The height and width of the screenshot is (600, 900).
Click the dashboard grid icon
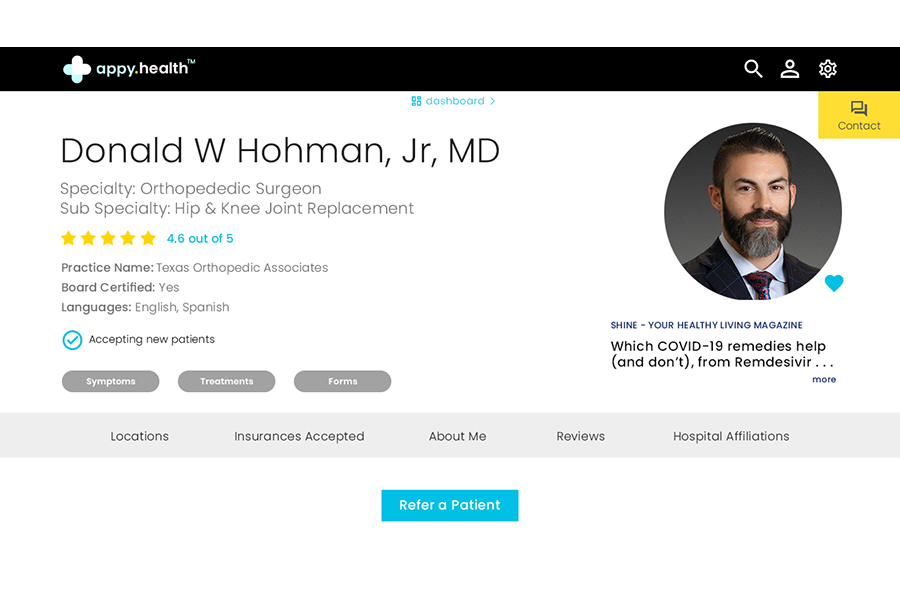pyautogui.click(x=416, y=101)
